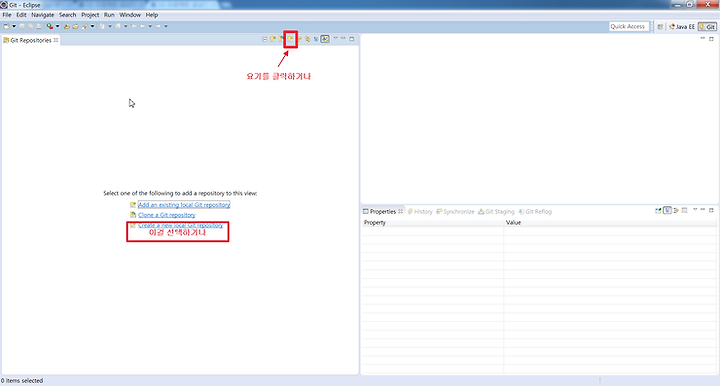Click Pin to Selection in Properties toolbar
Image resolution: width=720 pixels, height=386 pixels.
coord(658,211)
